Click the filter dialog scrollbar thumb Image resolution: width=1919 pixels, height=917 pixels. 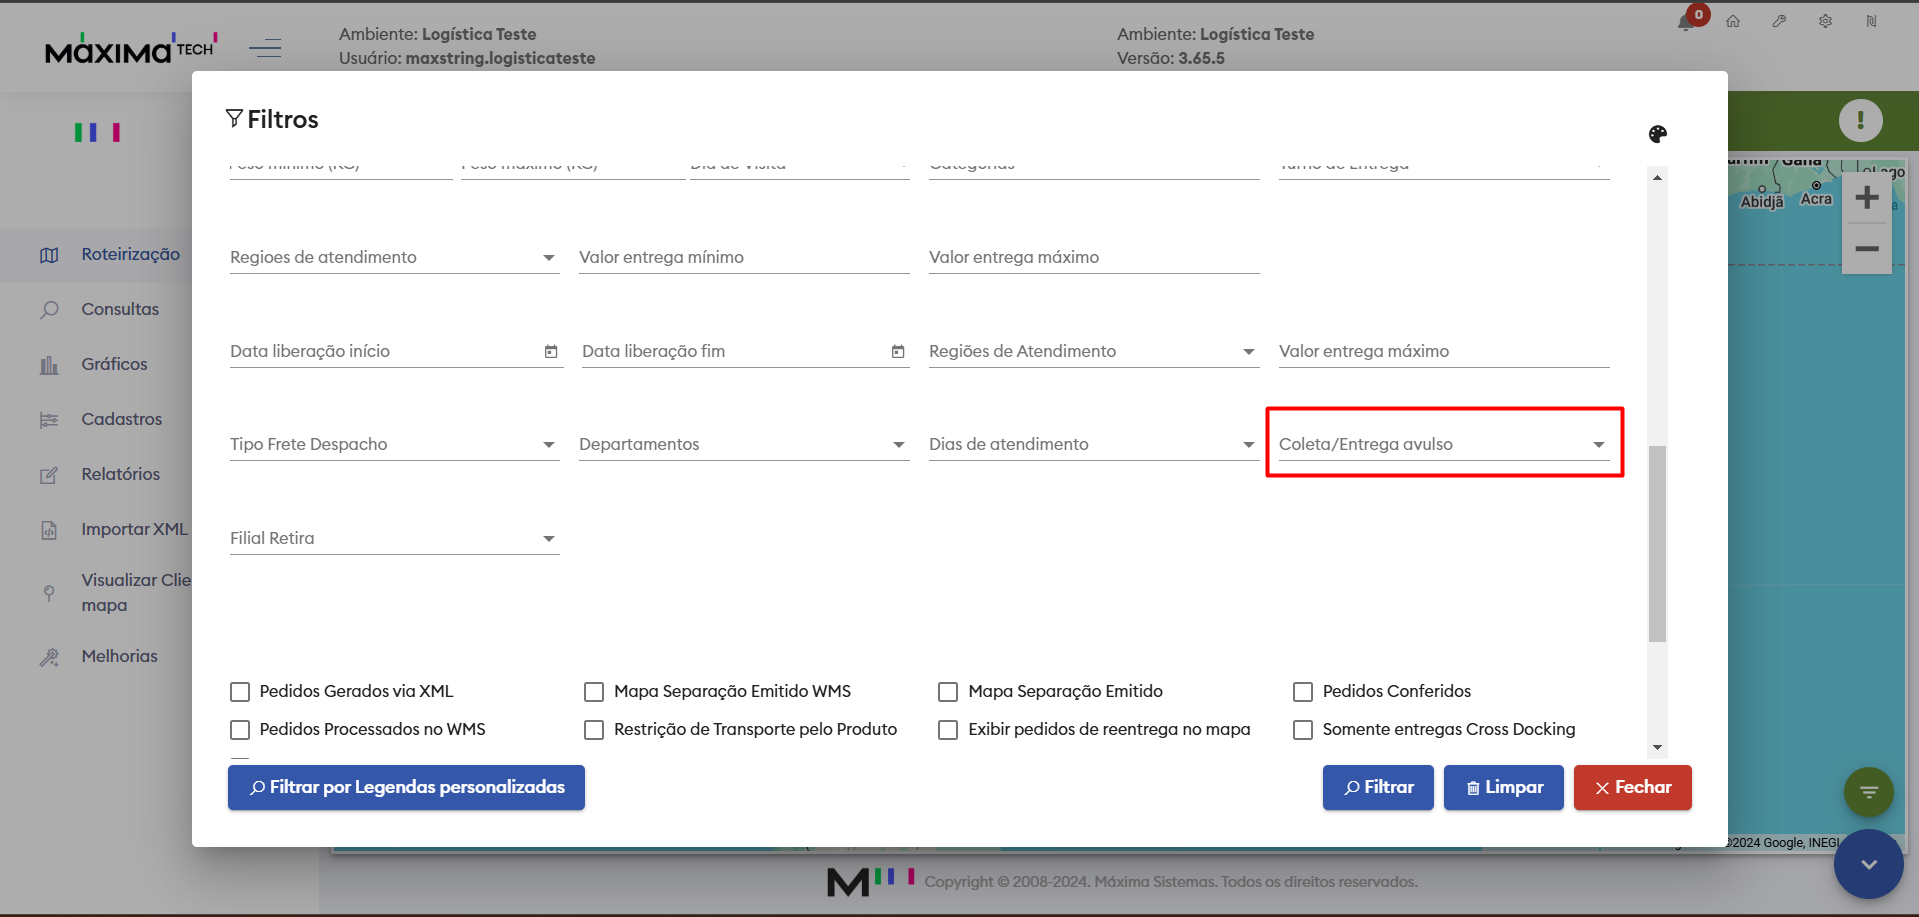1657,543
